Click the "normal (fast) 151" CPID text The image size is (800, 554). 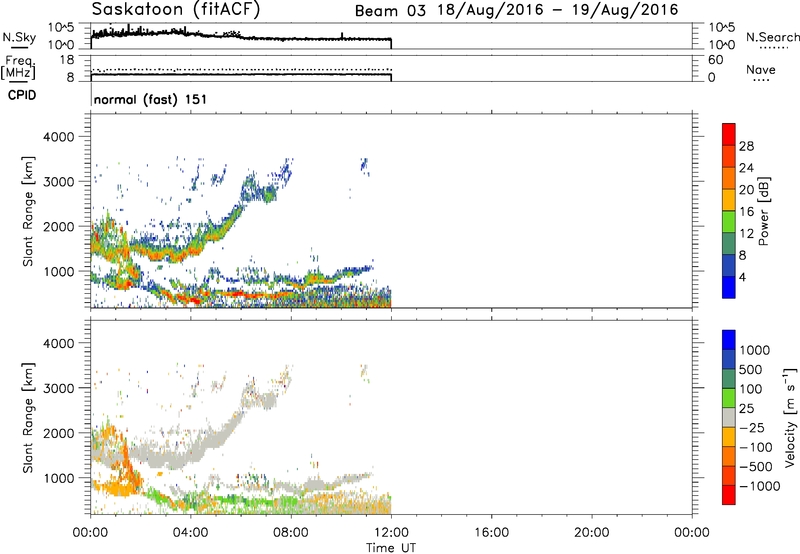[150, 99]
